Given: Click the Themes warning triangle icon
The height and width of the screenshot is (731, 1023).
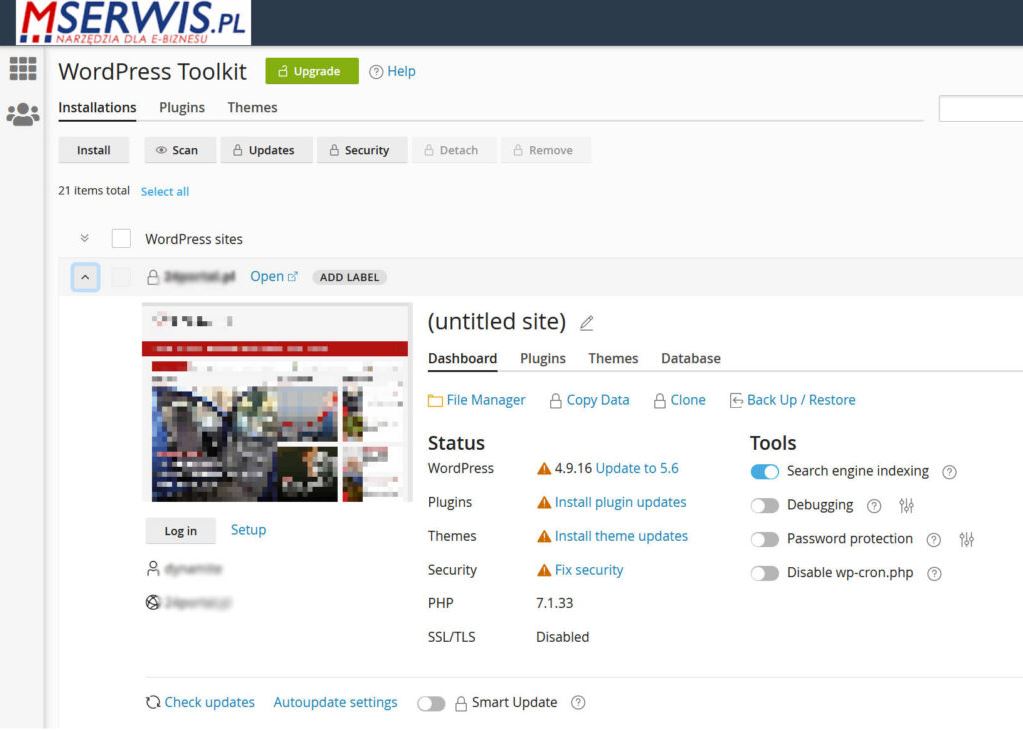Looking at the screenshot, I should pyautogui.click(x=543, y=537).
